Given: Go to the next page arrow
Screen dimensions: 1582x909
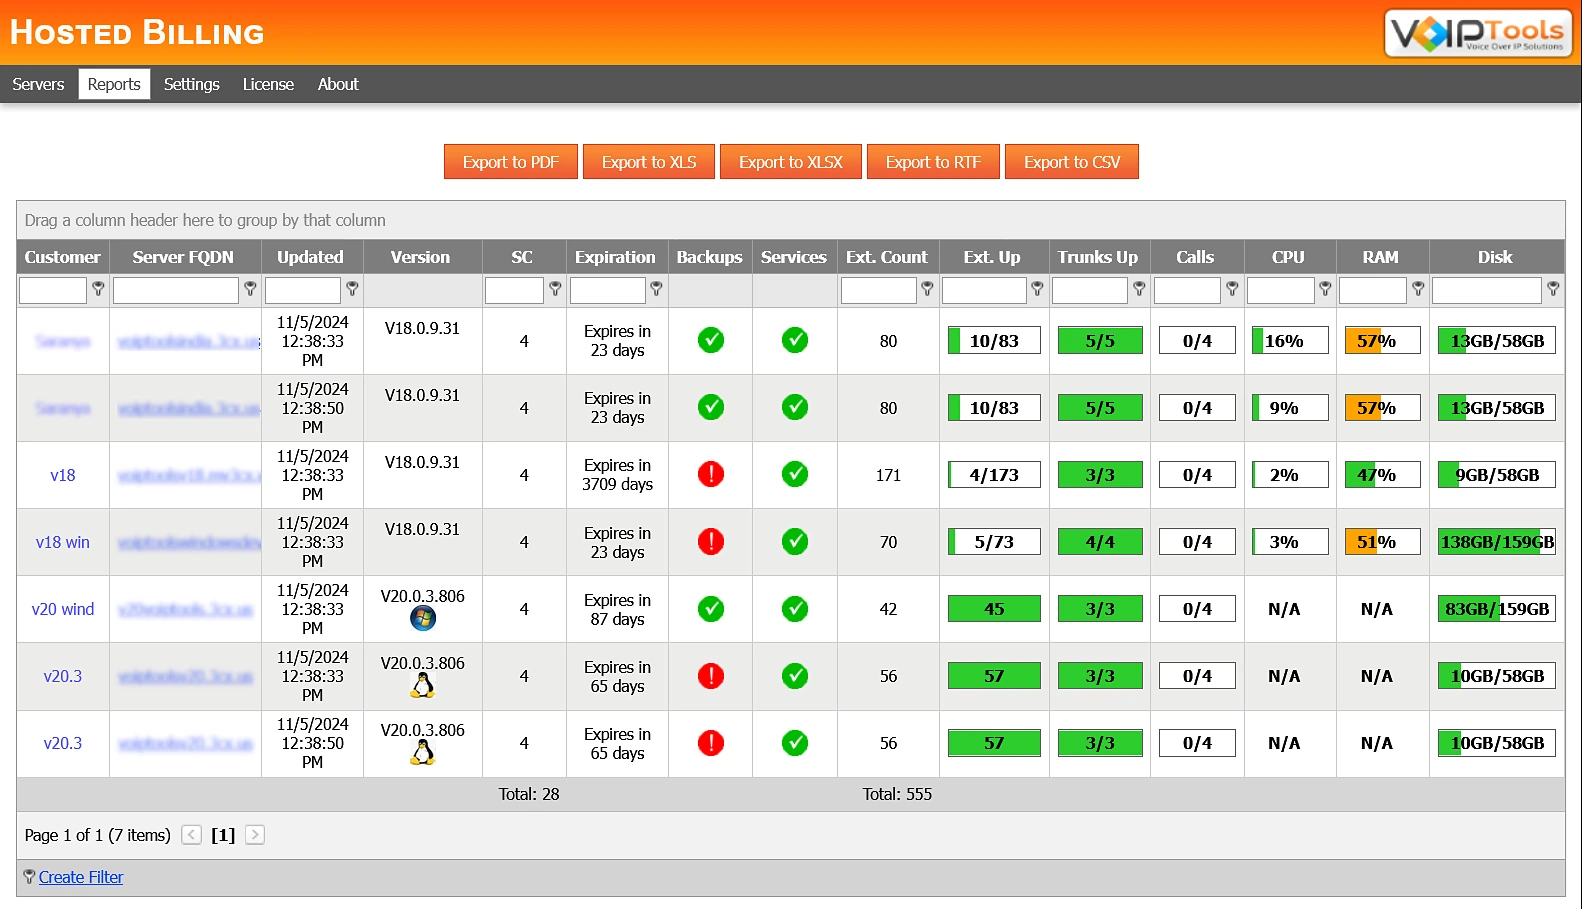Looking at the screenshot, I should (x=255, y=835).
